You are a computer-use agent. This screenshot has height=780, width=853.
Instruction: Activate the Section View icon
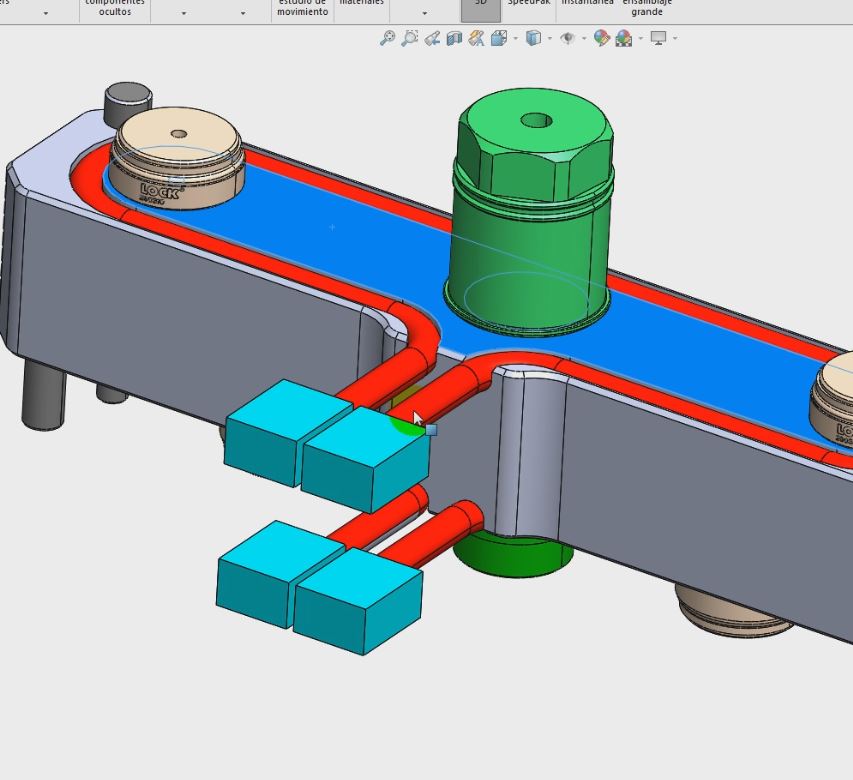point(454,38)
